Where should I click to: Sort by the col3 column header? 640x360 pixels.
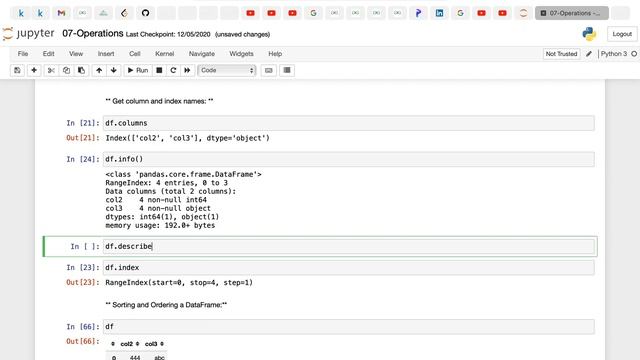pos(154,344)
